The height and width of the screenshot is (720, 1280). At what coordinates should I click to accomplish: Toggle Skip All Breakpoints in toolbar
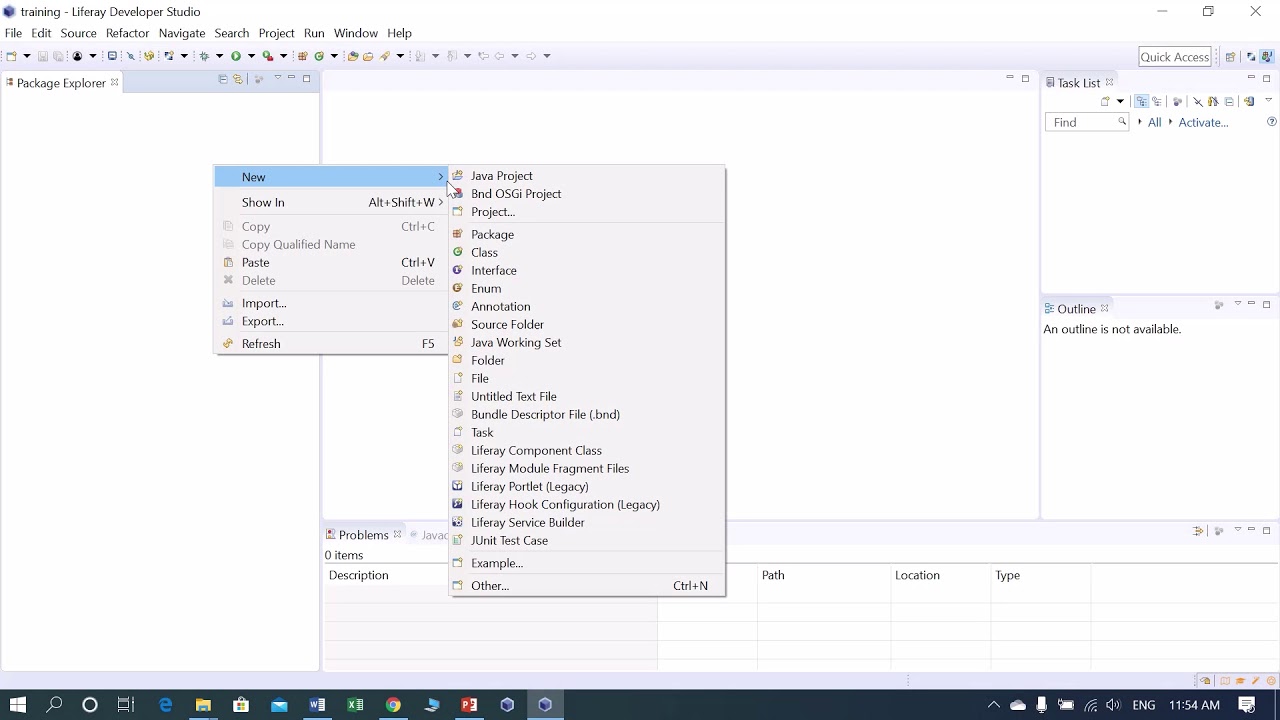tap(130, 56)
